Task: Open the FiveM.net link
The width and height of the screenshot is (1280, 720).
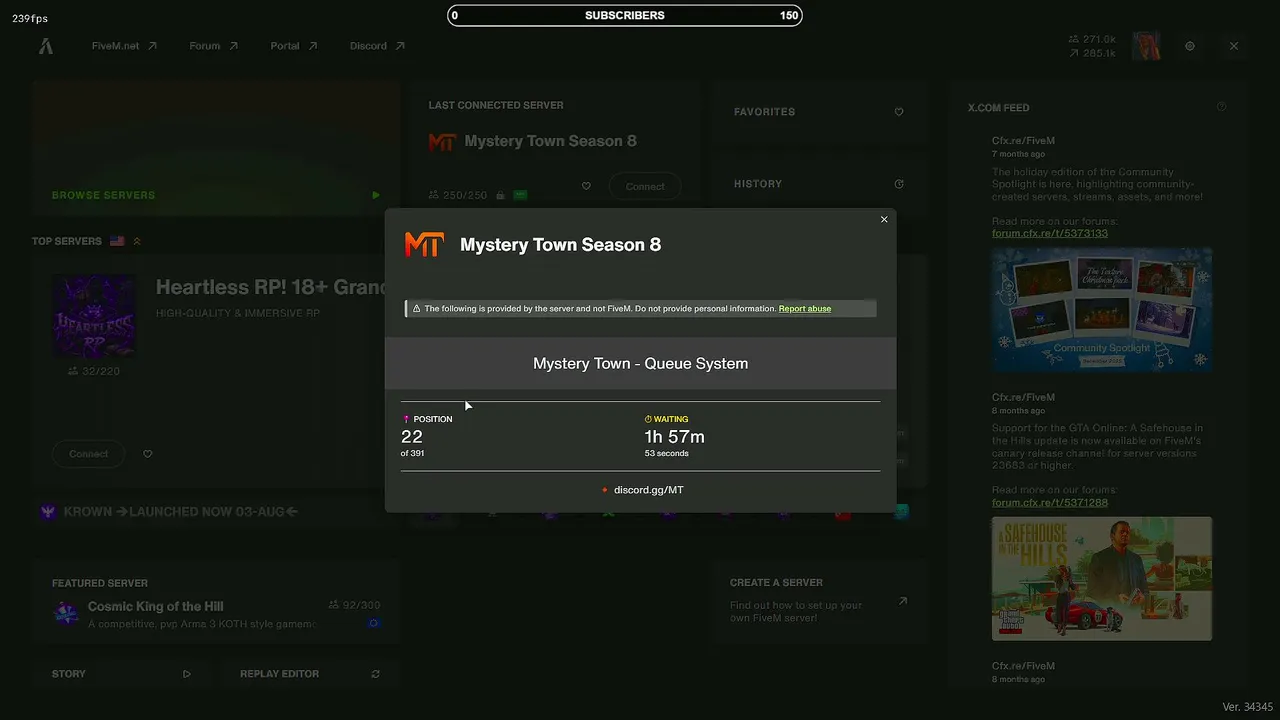Action: pyautogui.click(x=124, y=46)
